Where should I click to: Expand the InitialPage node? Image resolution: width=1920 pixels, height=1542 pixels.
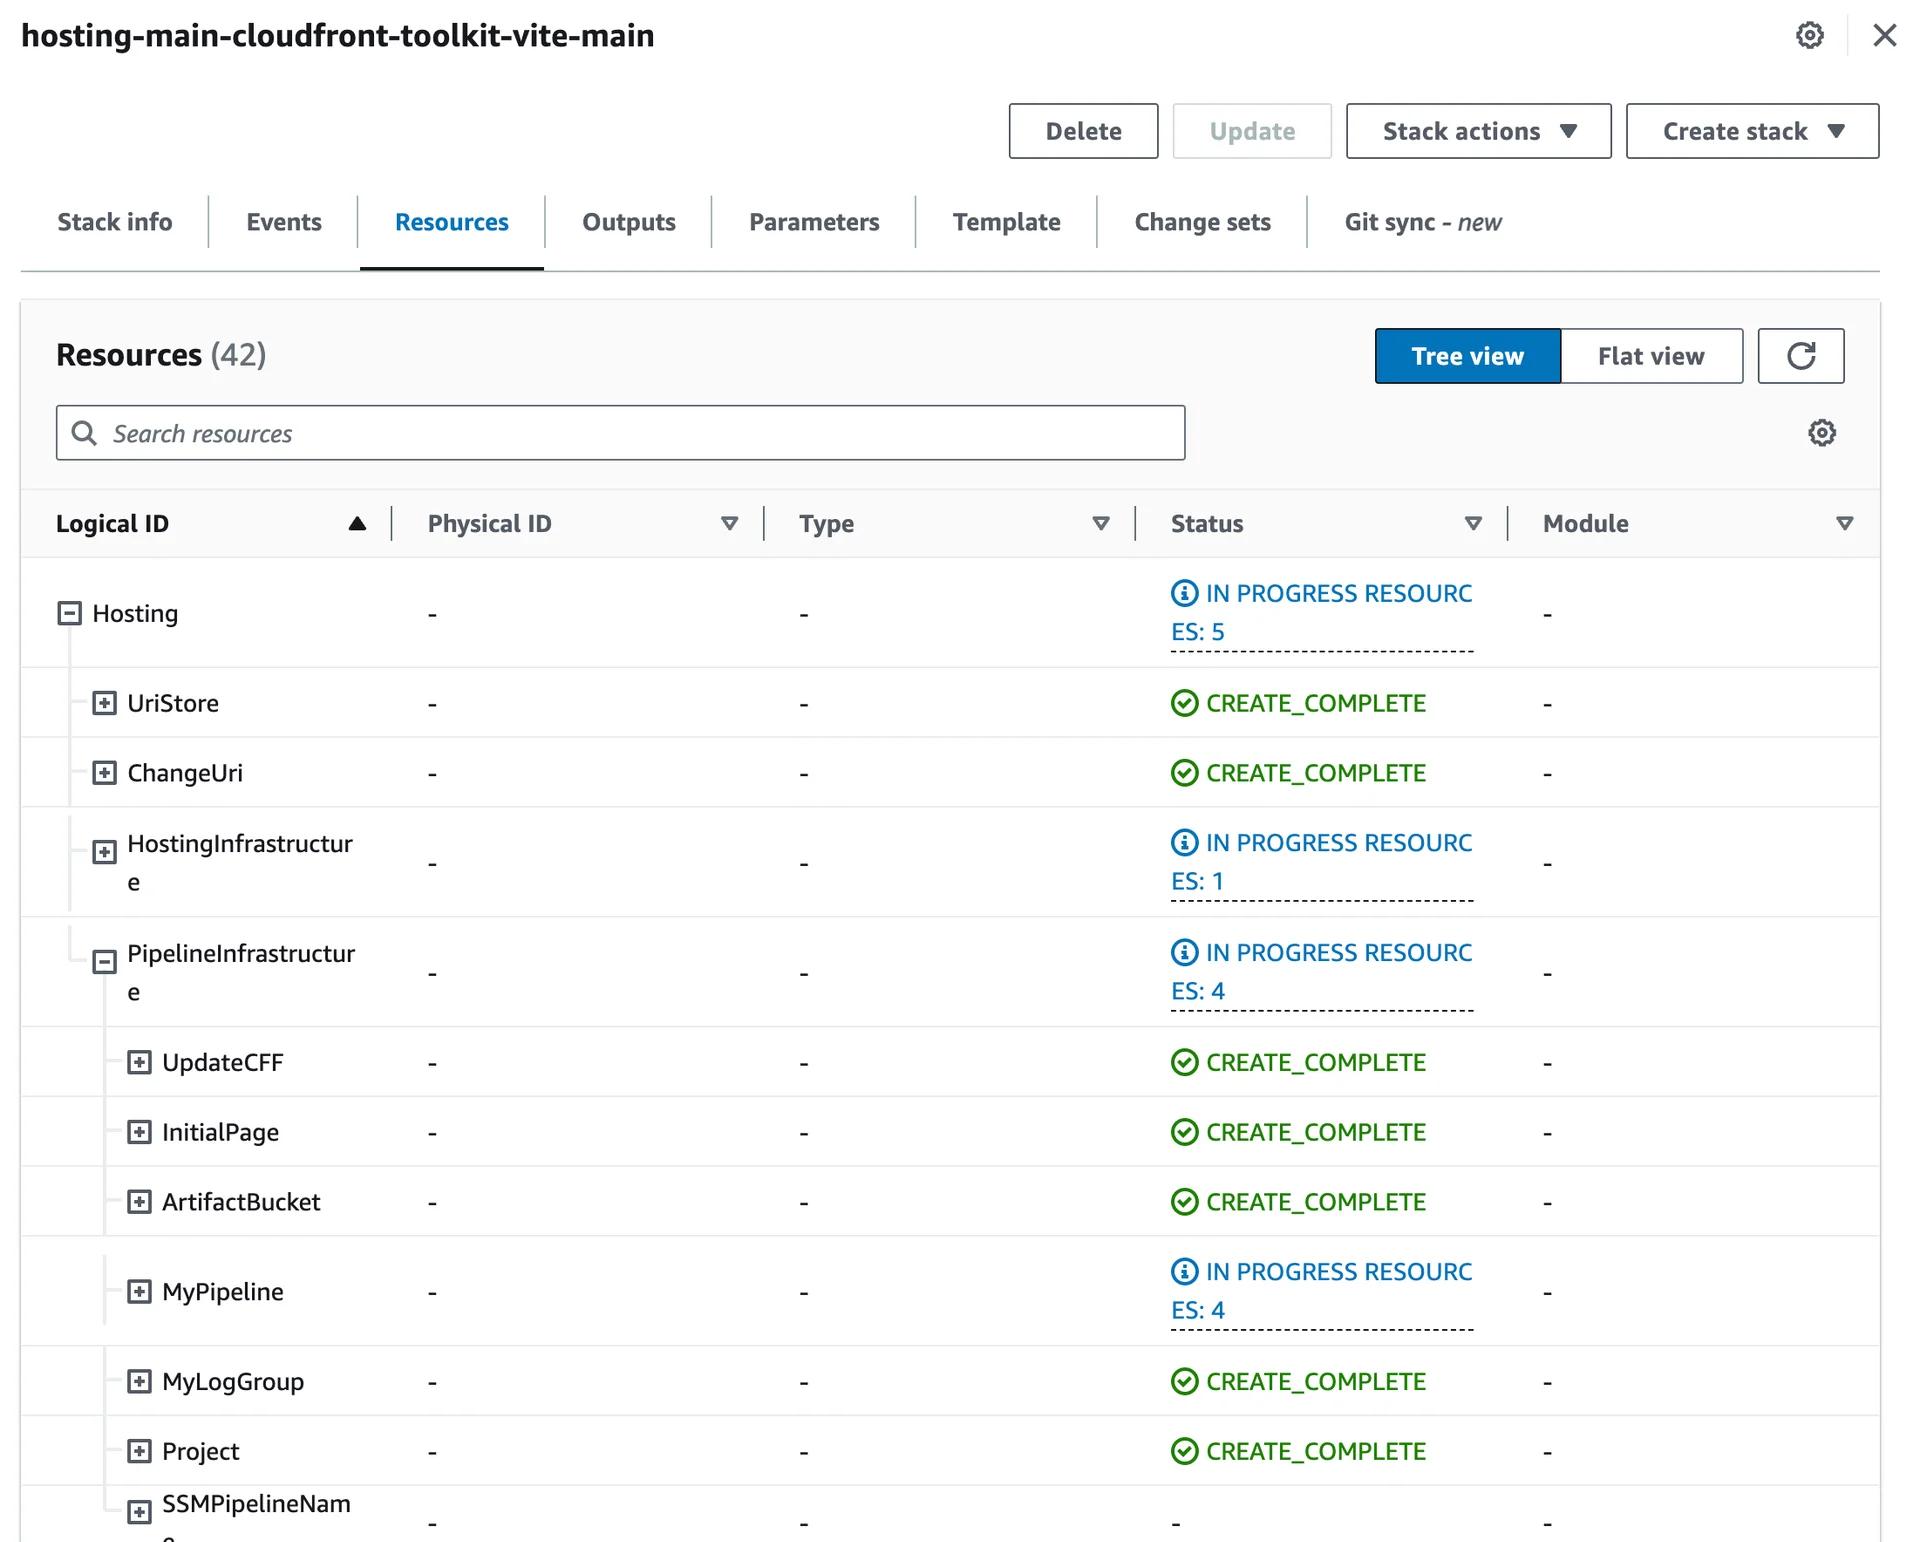pos(139,1132)
